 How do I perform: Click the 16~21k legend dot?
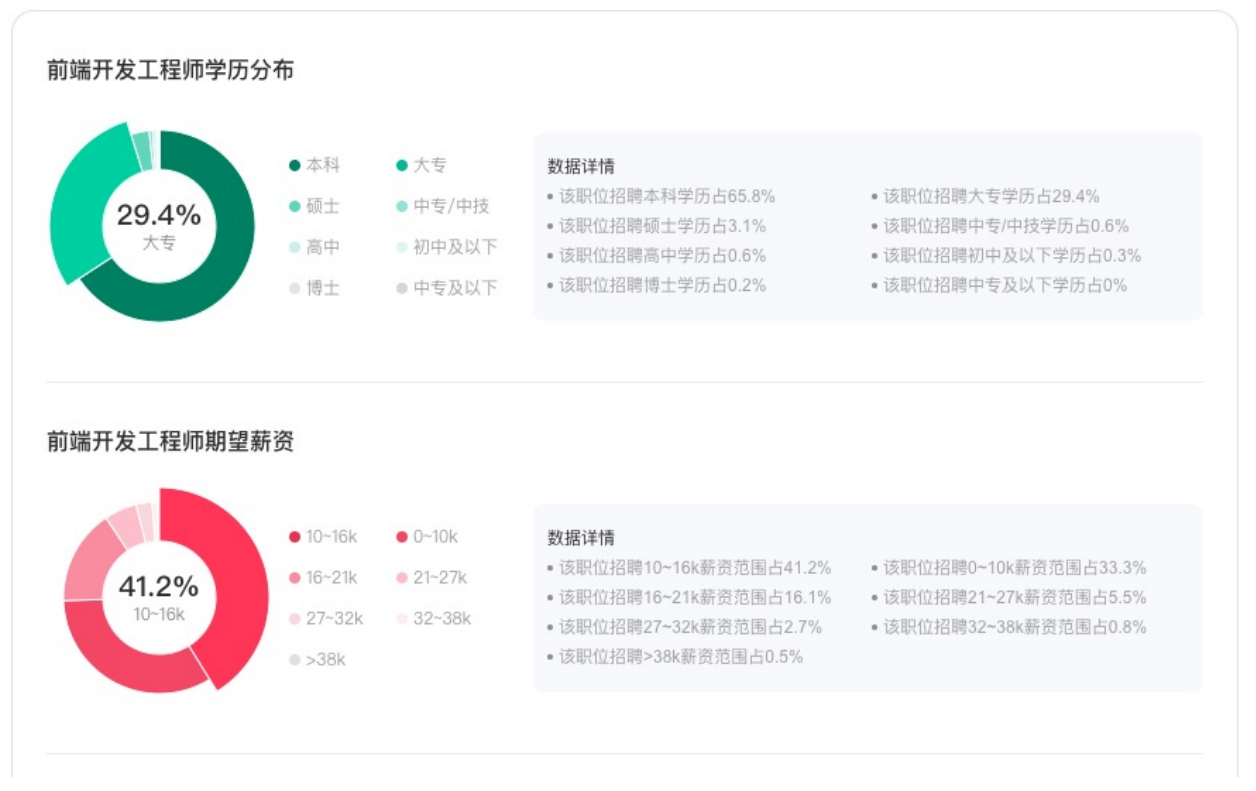pyautogui.click(x=295, y=578)
